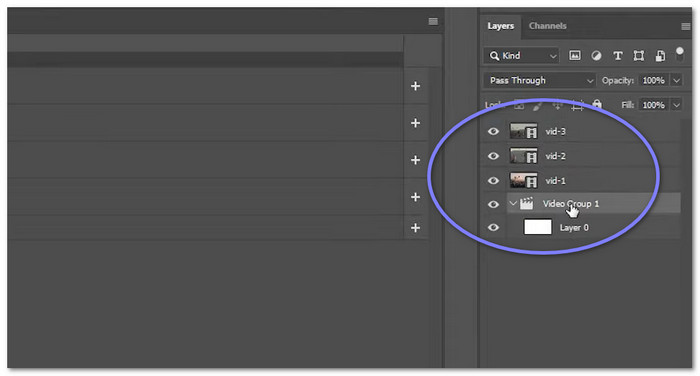Image resolution: width=700 pixels, height=376 pixels.
Task: Click the Fill label
Action: point(628,105)
